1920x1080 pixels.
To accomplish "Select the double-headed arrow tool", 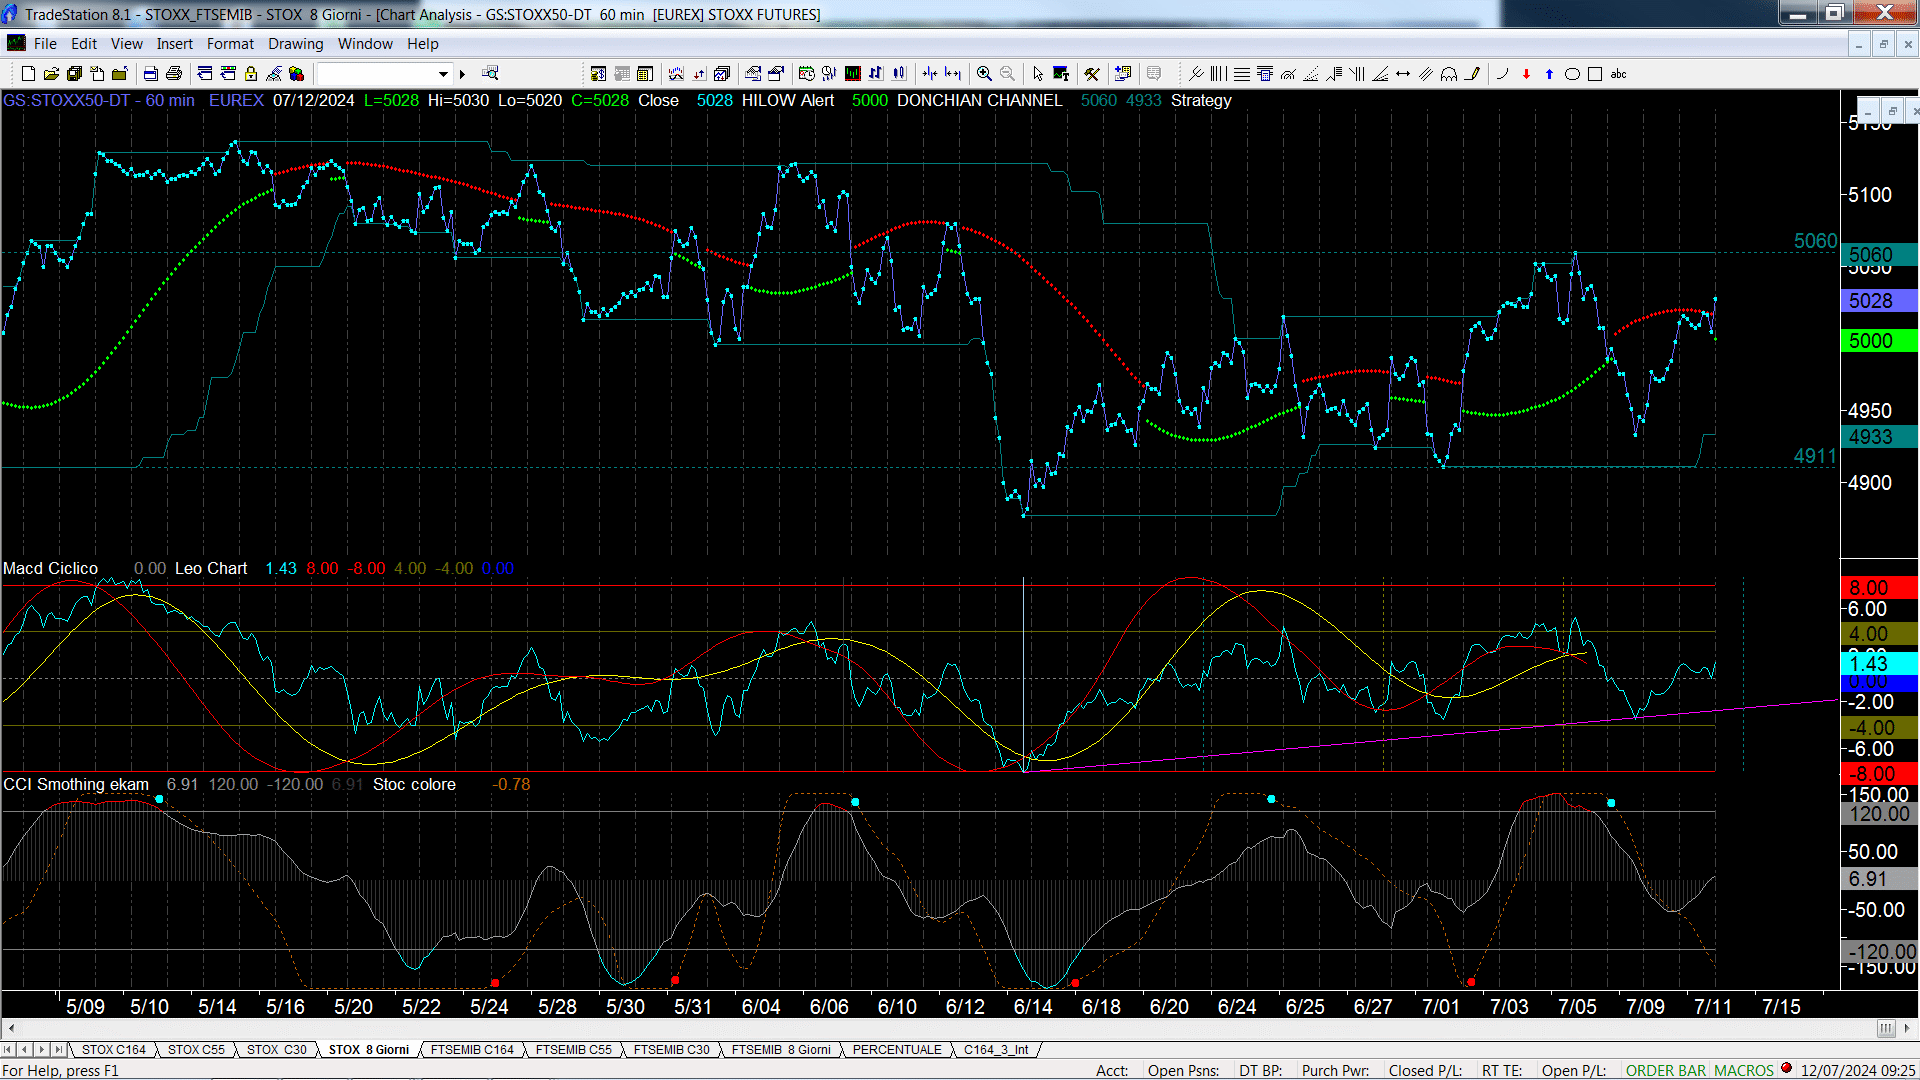I will pos(1403,73).
